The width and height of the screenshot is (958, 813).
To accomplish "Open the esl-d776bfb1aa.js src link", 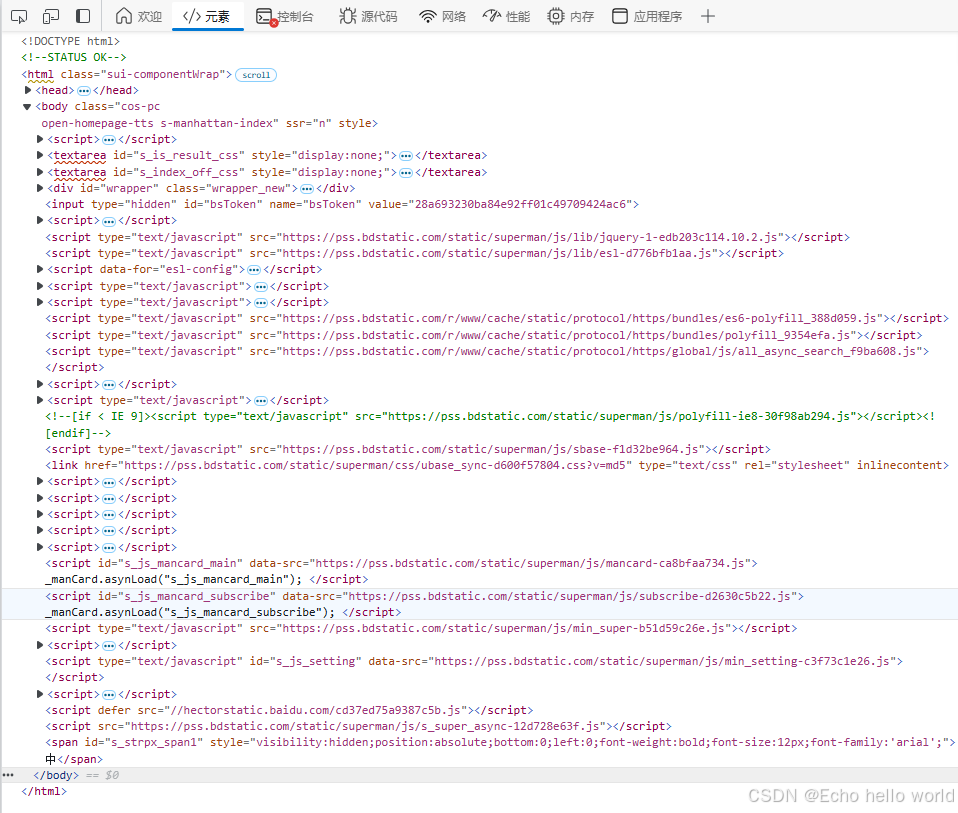I will tap(497, 253).
